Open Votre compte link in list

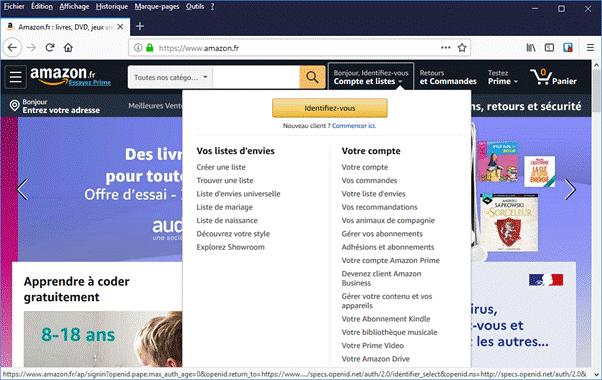click(365, 167)
